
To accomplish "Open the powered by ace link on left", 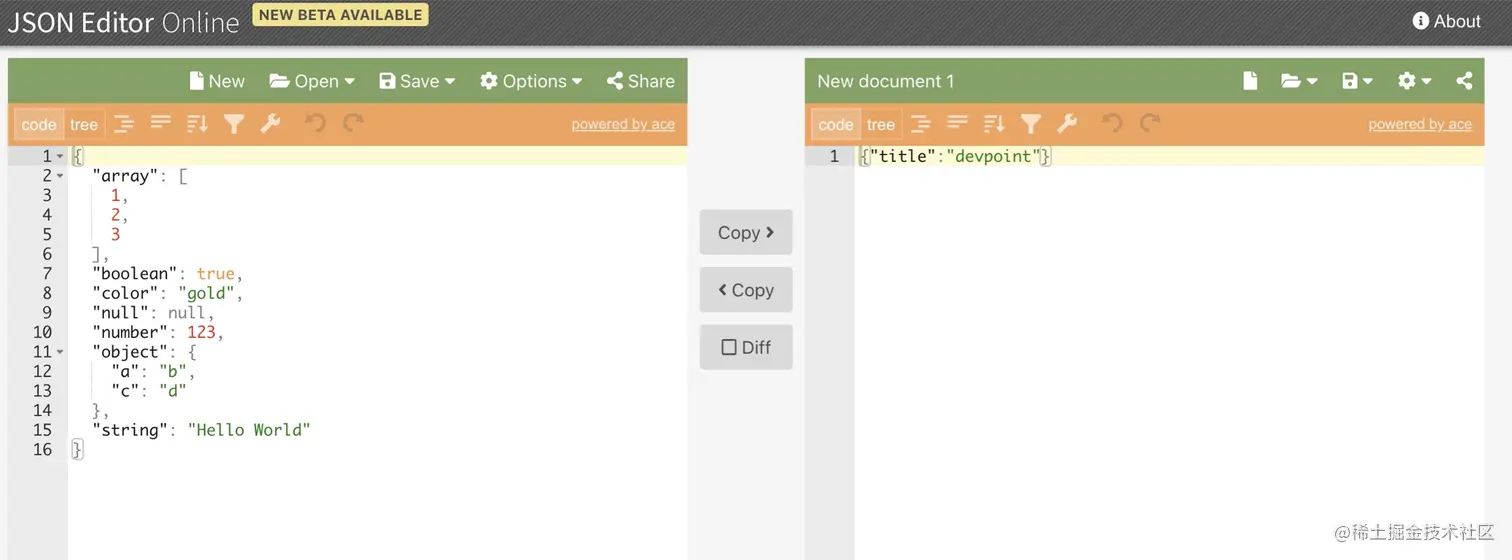I will coord(623,124).
